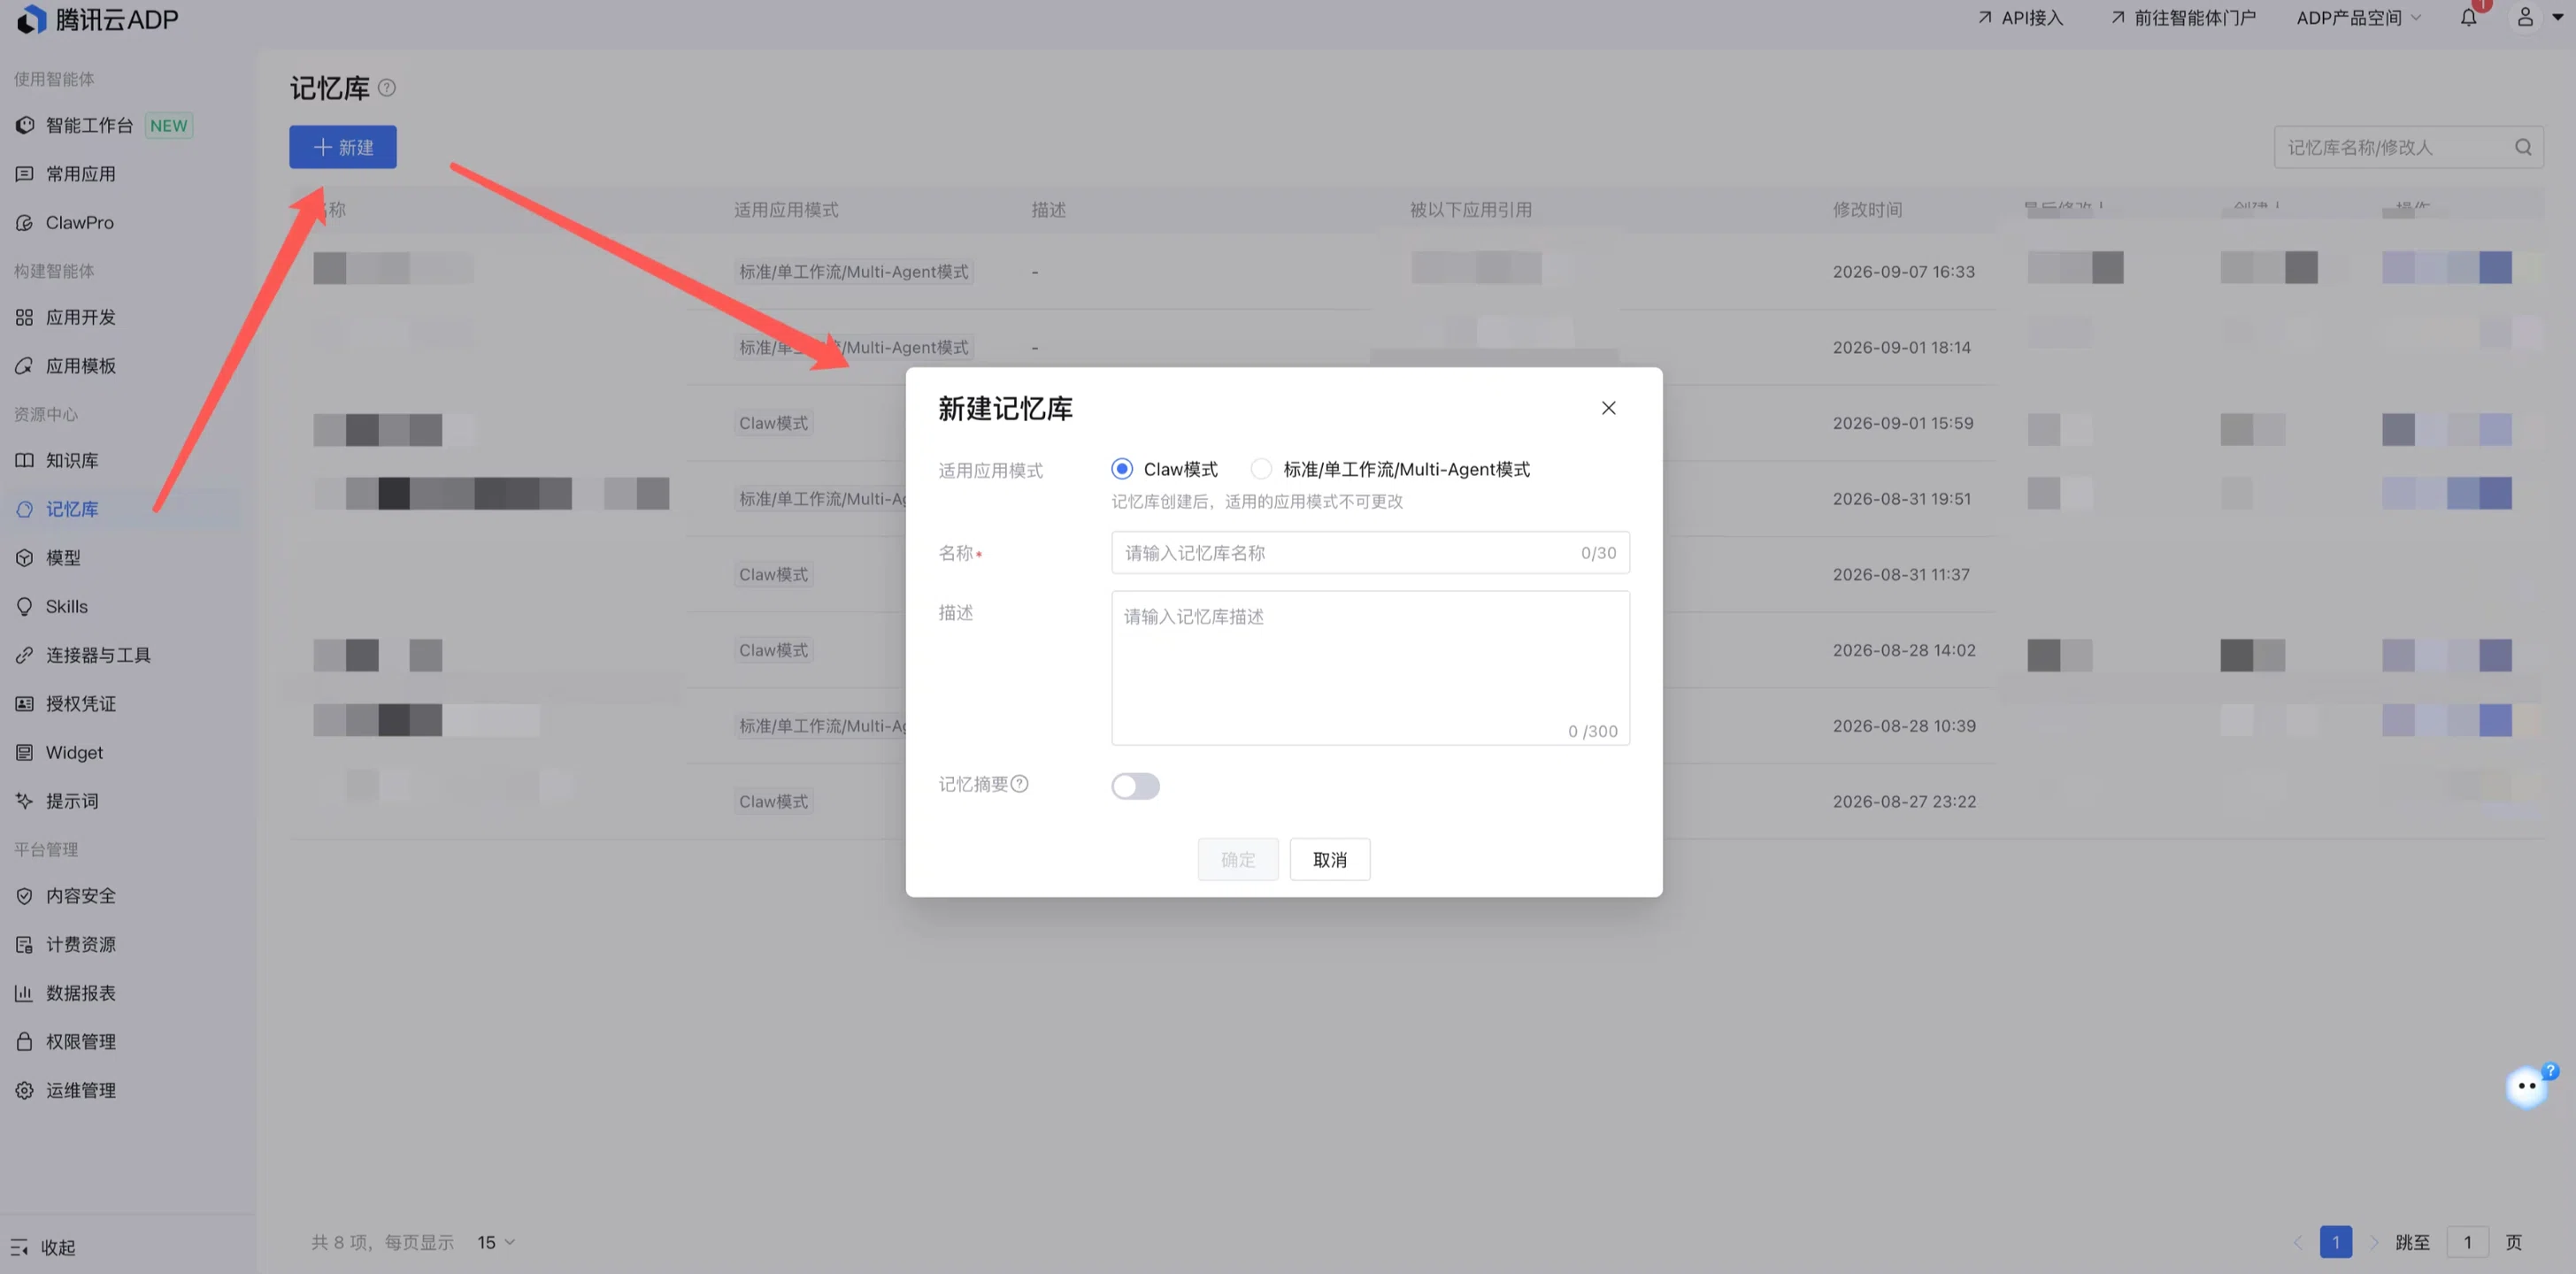The image size is (2576, 1274).
Task: Select 标准/单工作流/Multi-Agent模式 radio option
Action: click(1261, 469)
